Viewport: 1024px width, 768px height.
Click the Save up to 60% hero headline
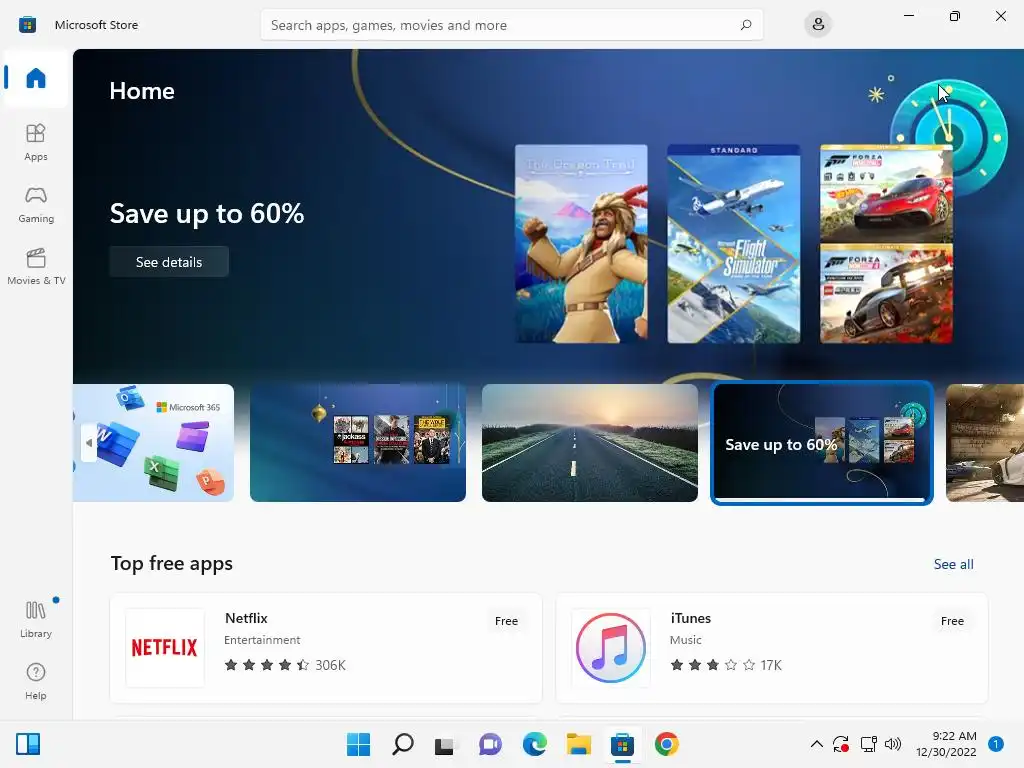tap(207, 214)
